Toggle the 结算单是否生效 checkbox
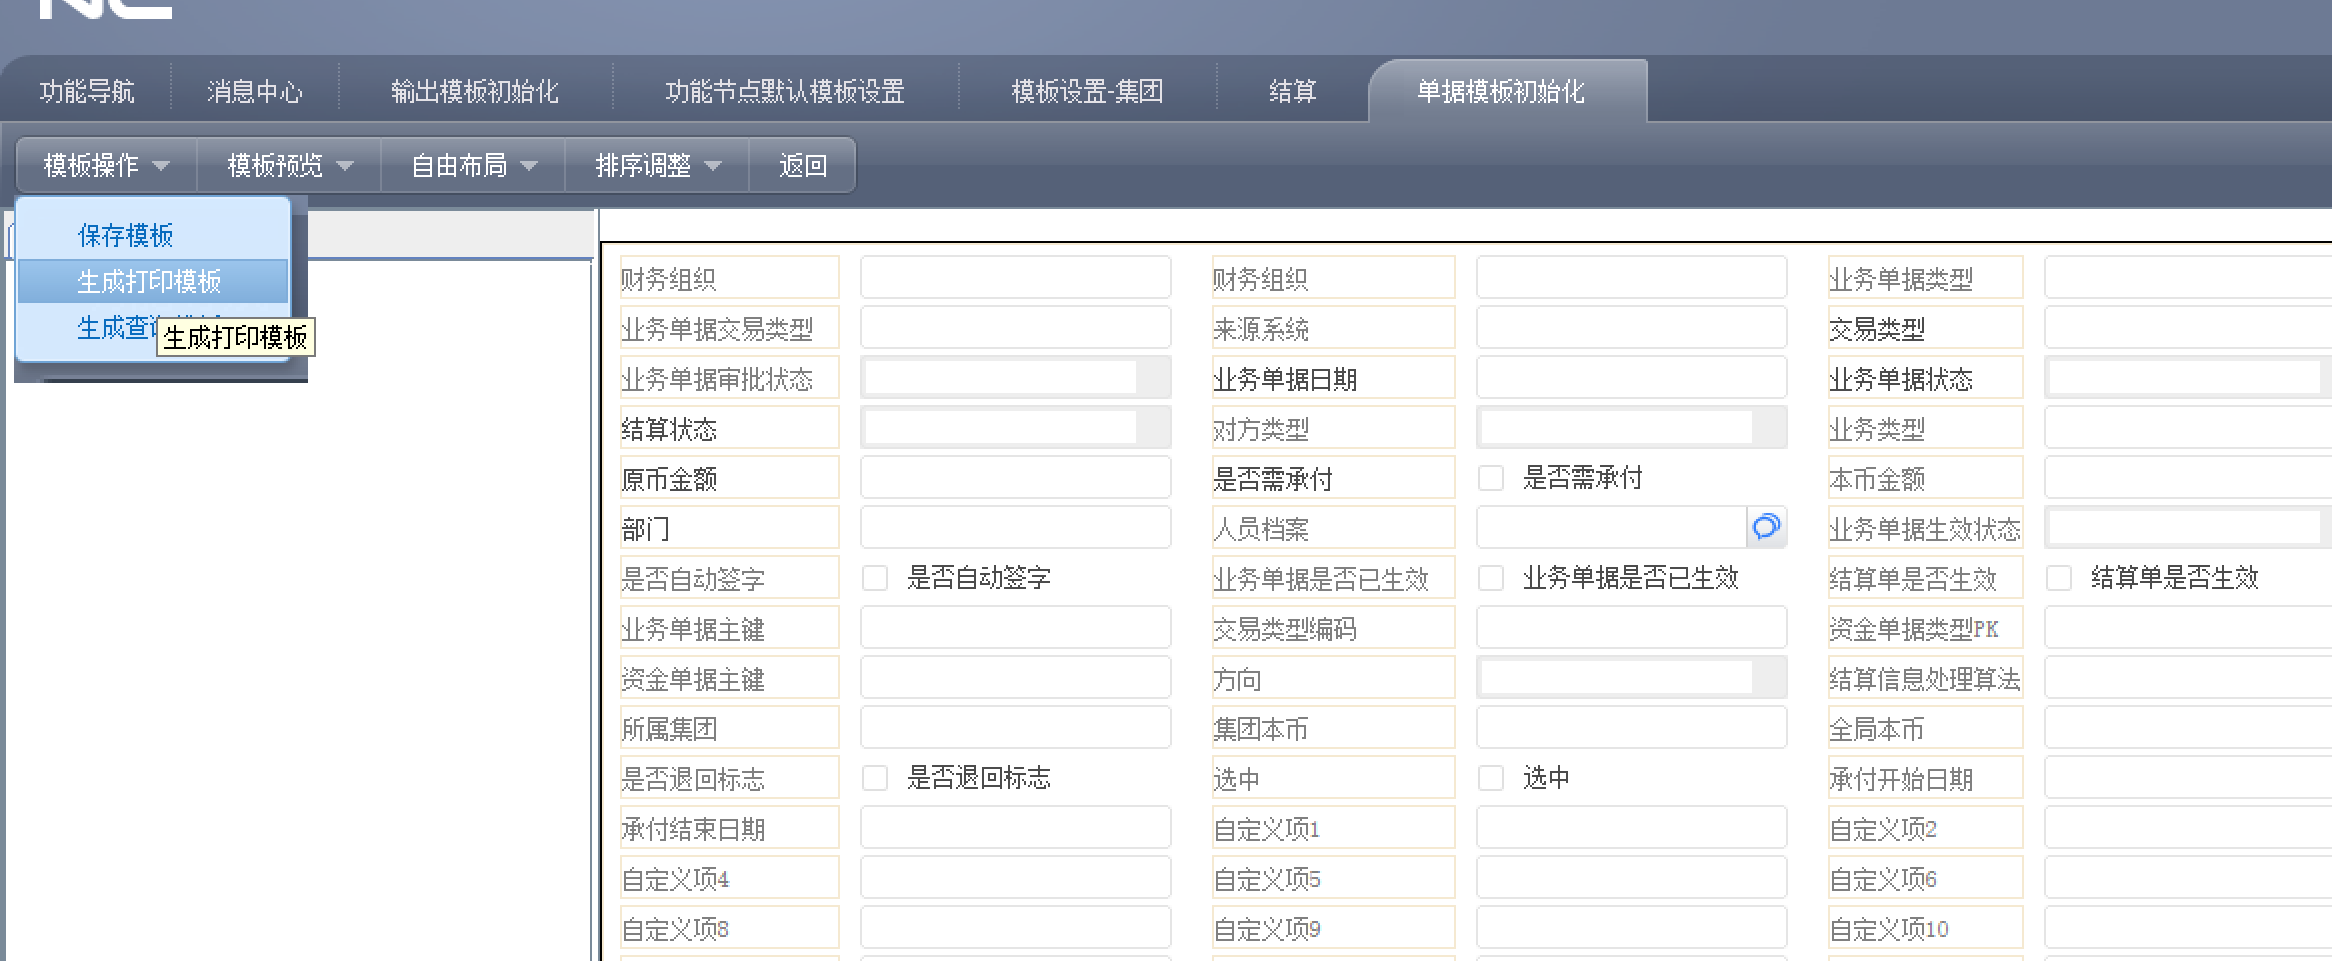Image resolution: width=2332 pixels, height=961 pixels. [2059, 578]
